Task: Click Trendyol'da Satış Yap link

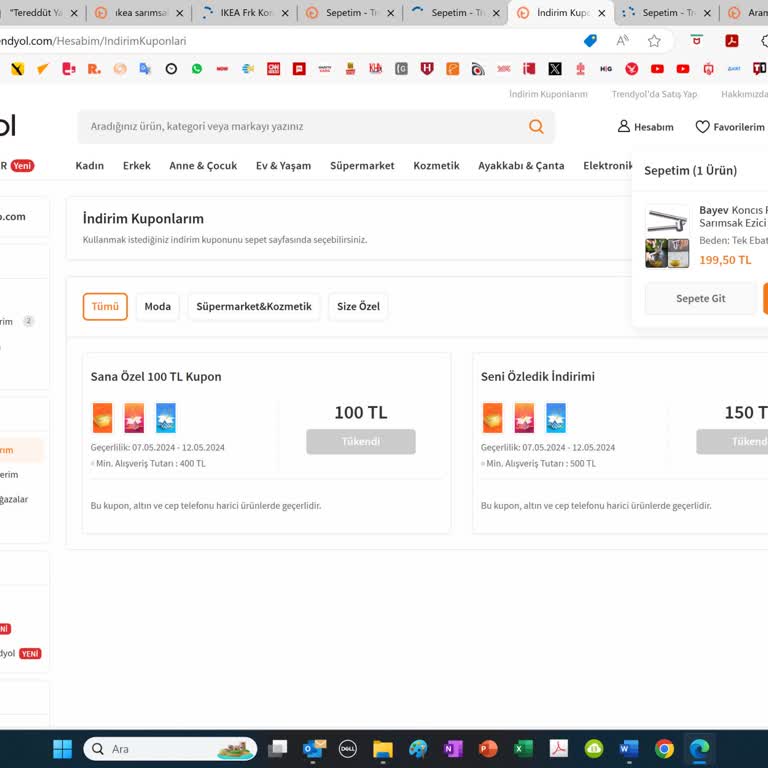Action: [x=654, y=94]
